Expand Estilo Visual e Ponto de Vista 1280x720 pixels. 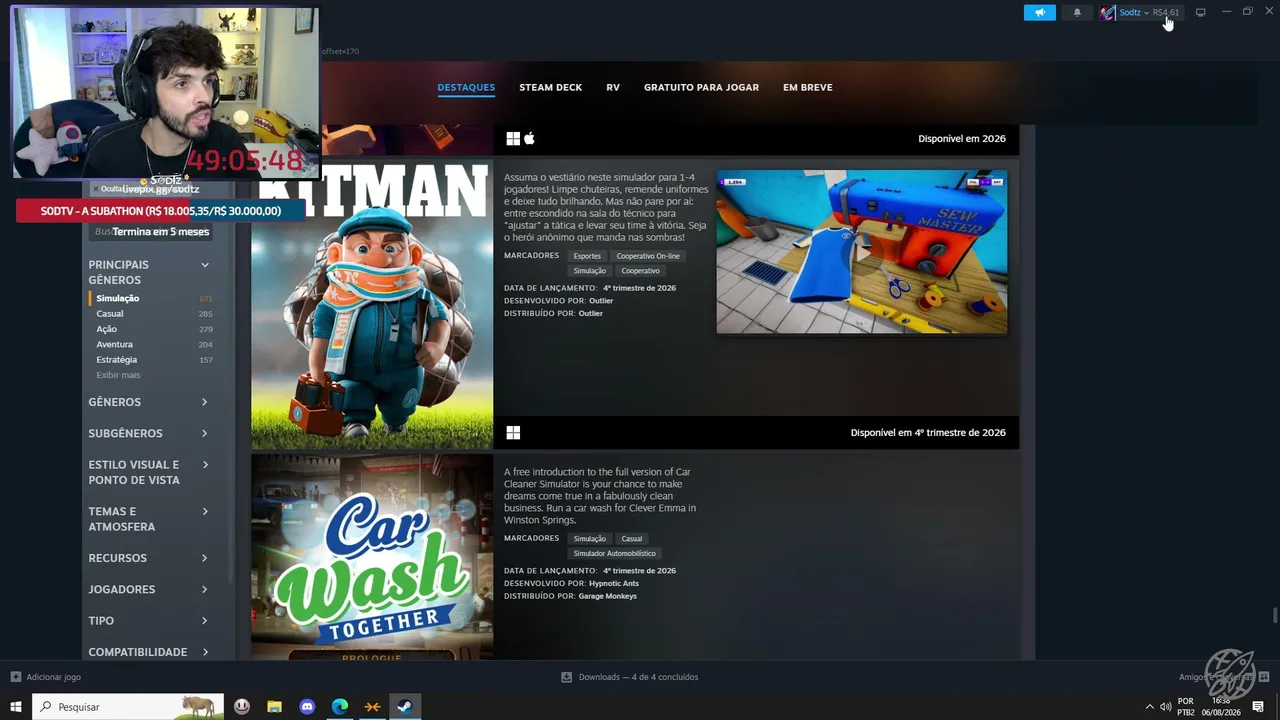click(x=148, y=472)
